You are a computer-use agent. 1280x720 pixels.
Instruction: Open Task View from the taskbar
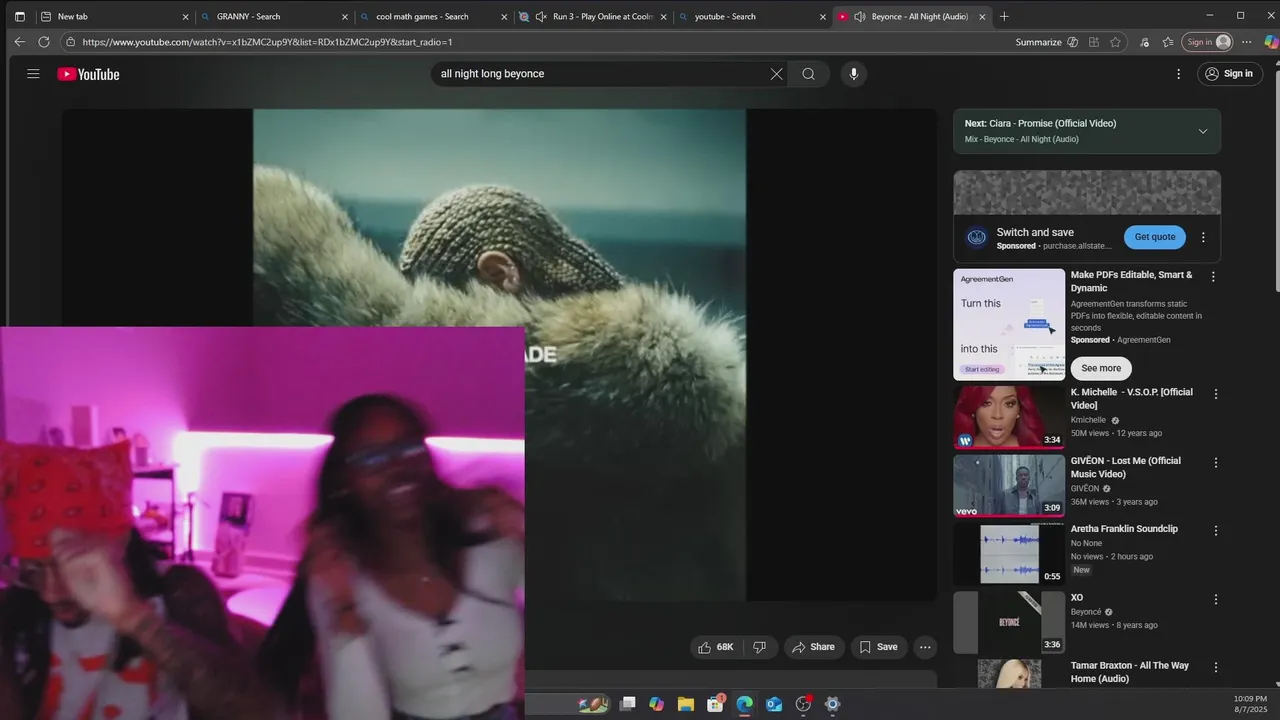click(628, 704)
